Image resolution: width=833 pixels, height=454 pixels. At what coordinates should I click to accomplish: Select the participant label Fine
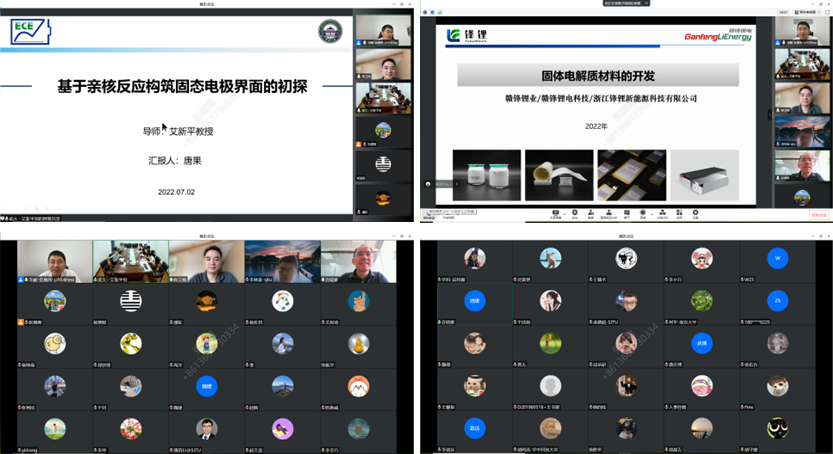747,407
